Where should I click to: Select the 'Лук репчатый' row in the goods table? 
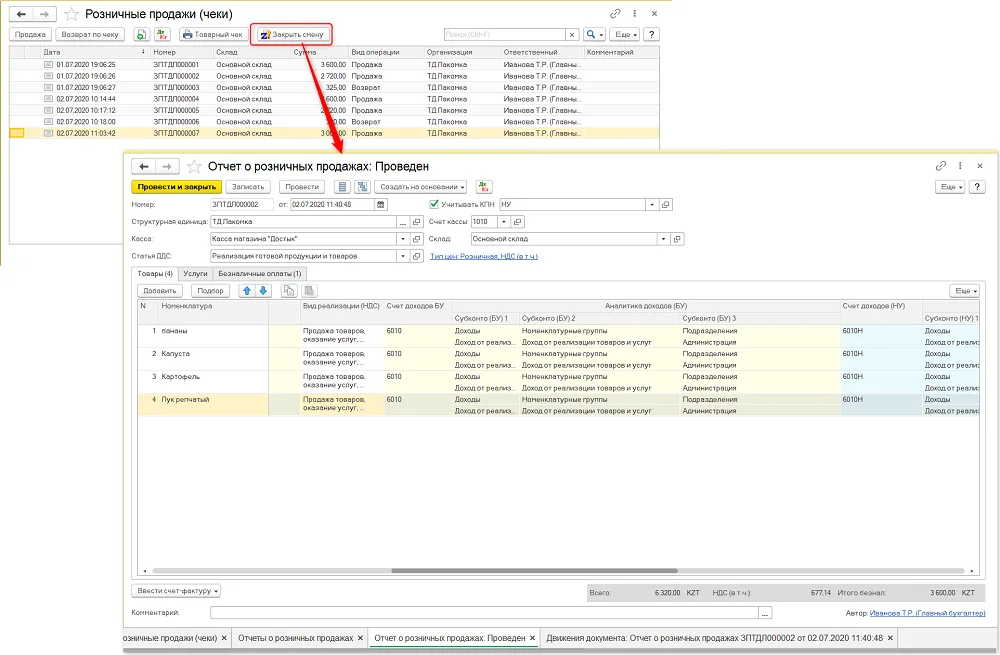[x=558, y=405]
